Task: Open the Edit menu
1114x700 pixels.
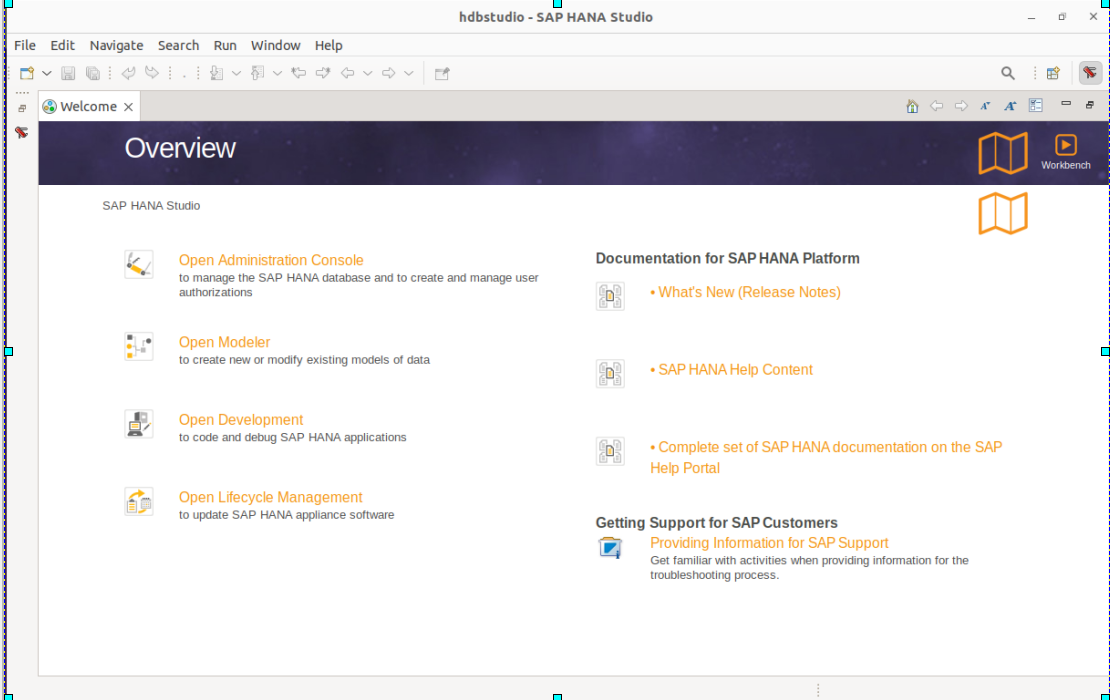Action: point(62,45)
